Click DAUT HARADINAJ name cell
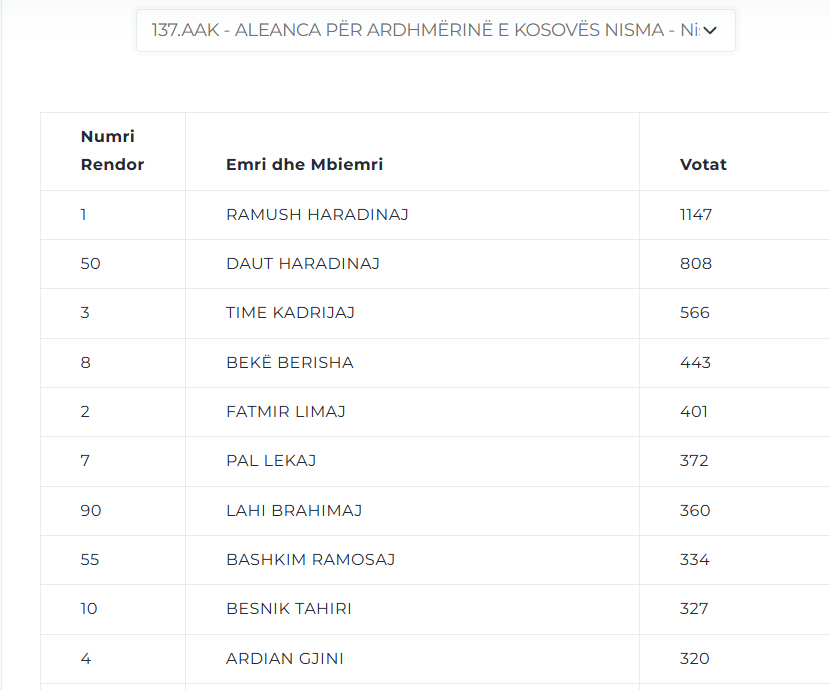Screen dimensions: 830x690 [x=303, y=264]
